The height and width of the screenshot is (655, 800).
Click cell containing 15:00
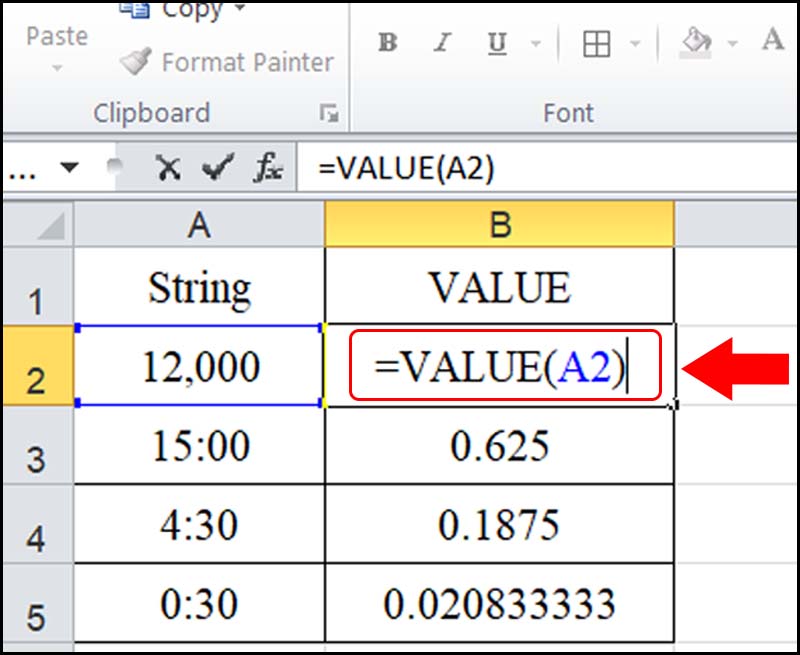pyautogui.click(x=199, y=445)
